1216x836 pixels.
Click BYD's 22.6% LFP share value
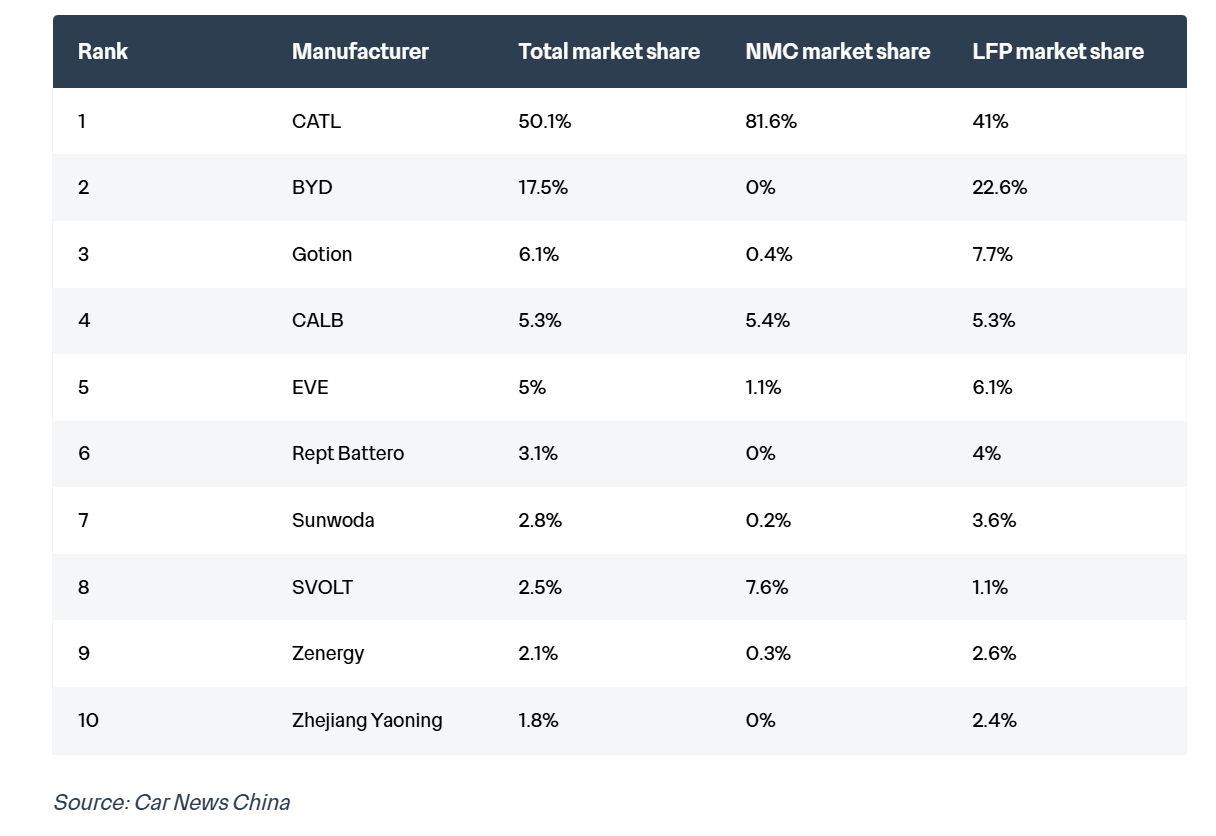click(x=999, y=187)
